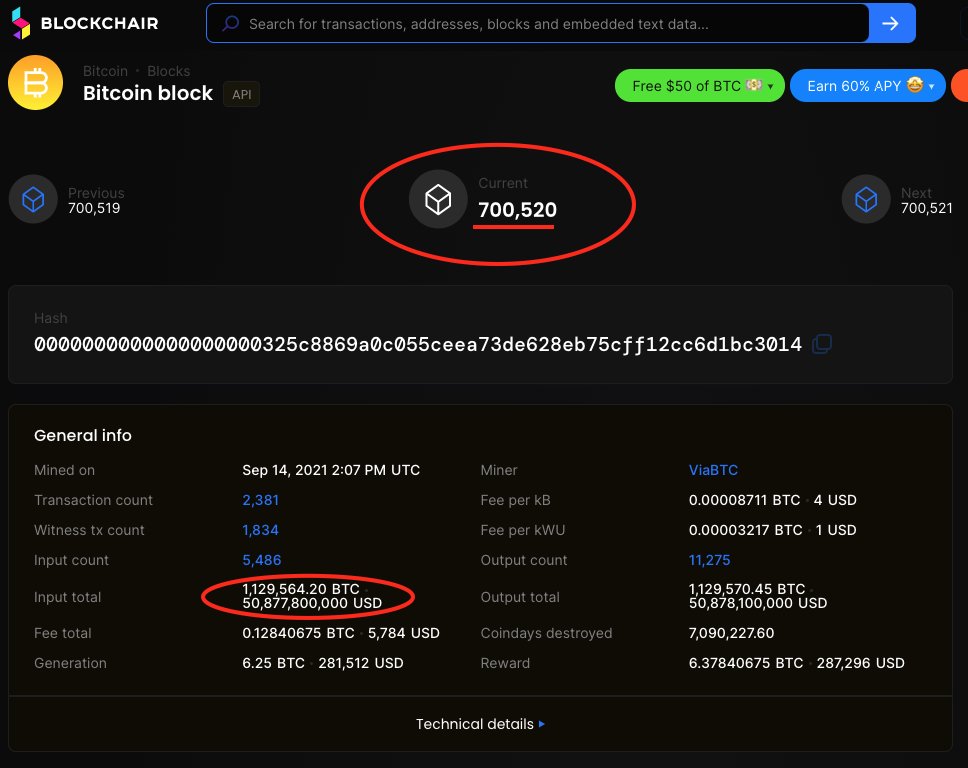Go to previous block 700,519
The height and width of the screenshot is (768, 968).
pos(94,208)
